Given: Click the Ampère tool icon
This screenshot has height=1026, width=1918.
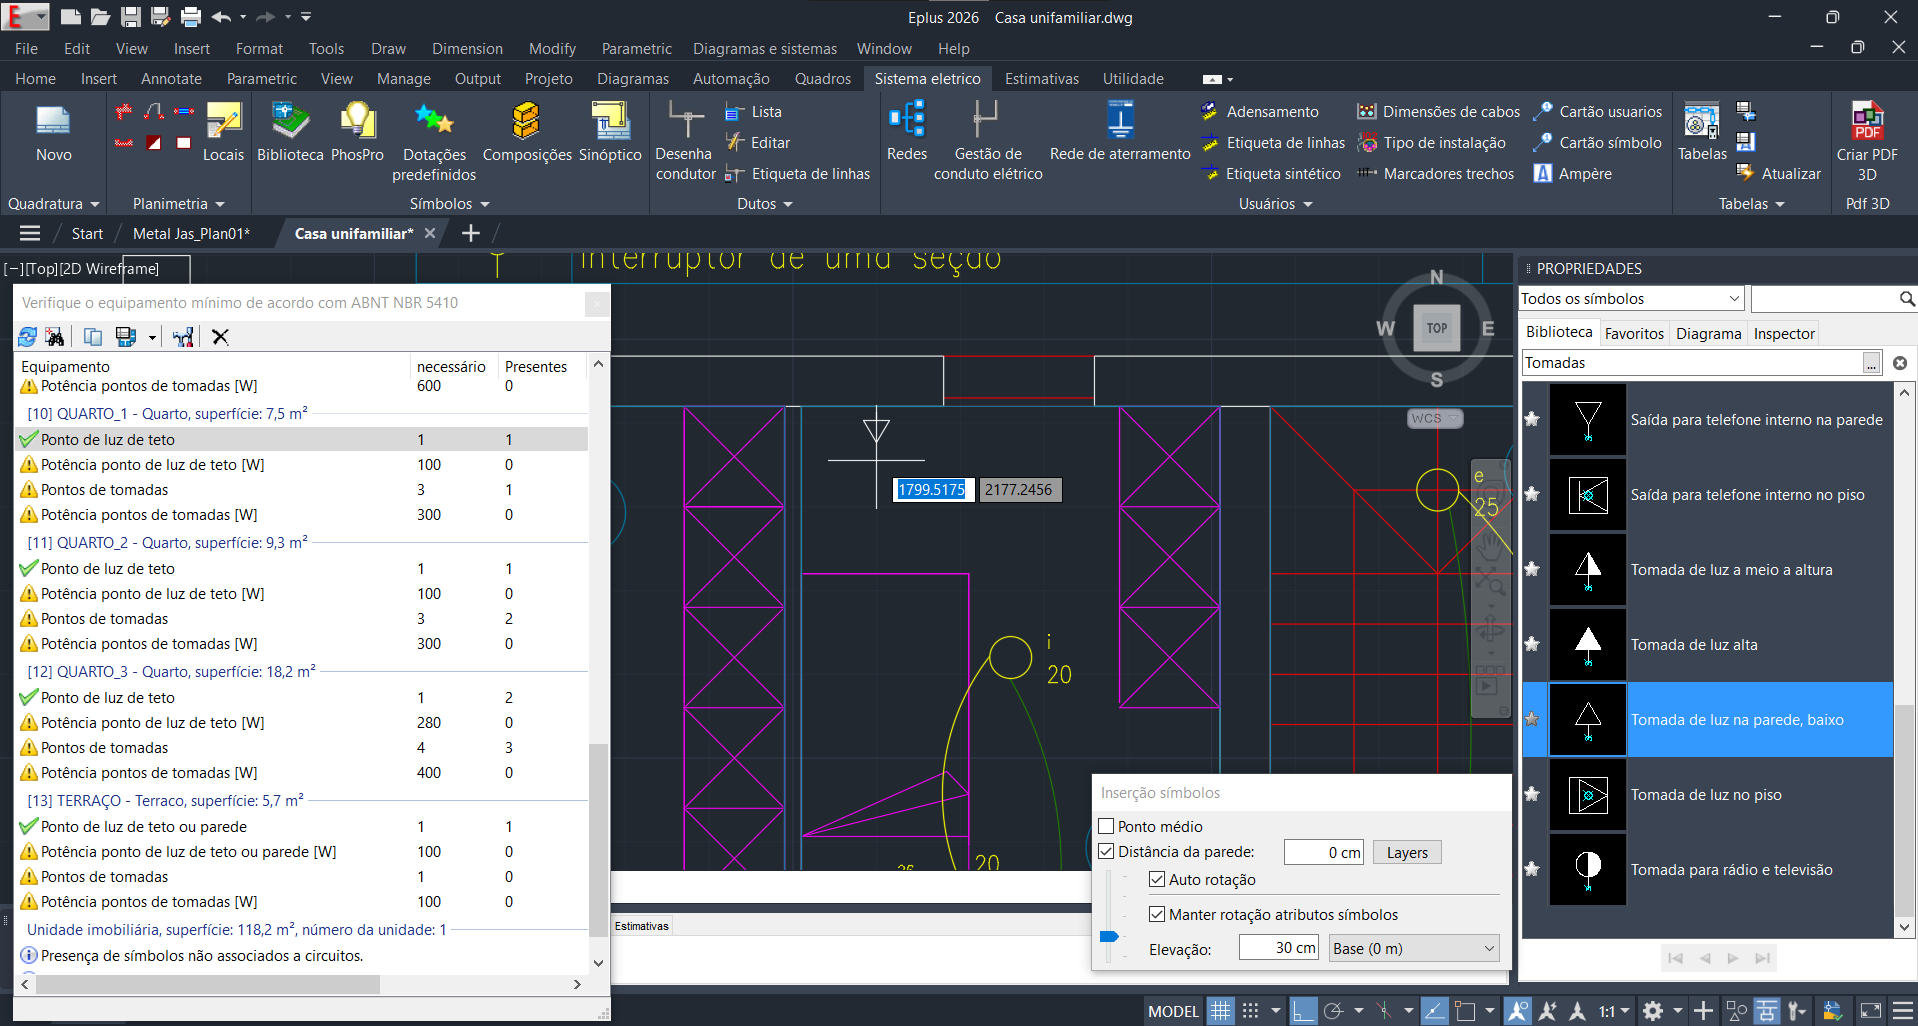Looking at the screenshot, I should tap(1543, 174).
